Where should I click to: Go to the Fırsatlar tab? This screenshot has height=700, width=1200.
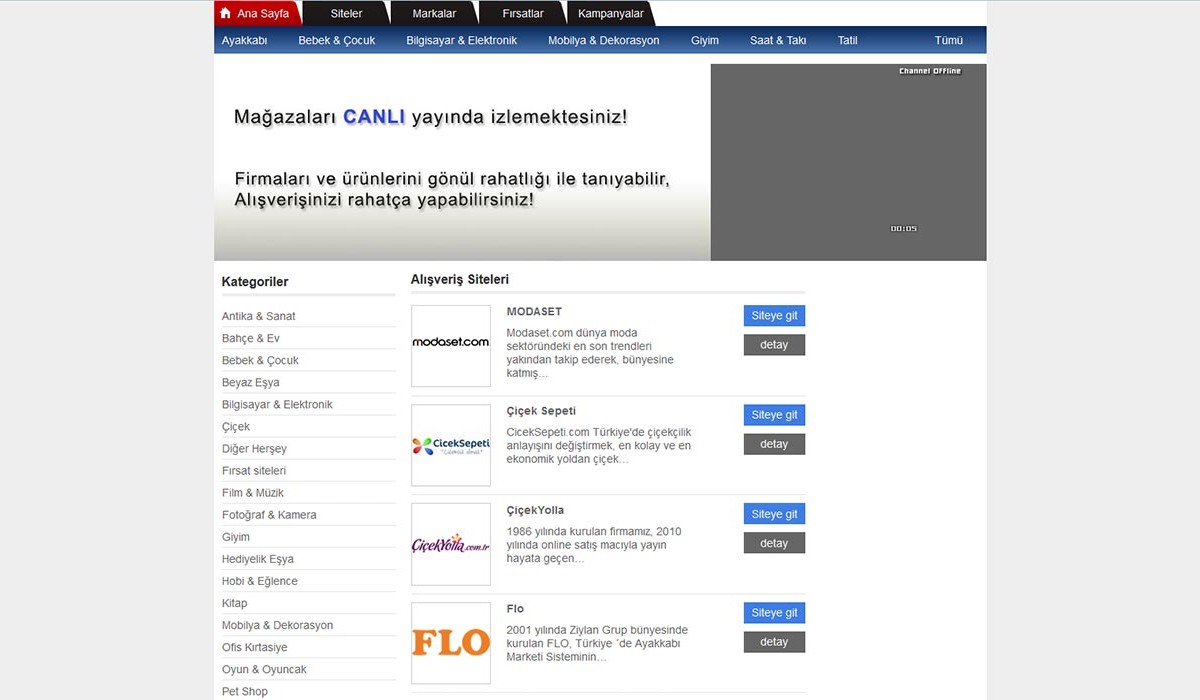click(x=522, y=14)
